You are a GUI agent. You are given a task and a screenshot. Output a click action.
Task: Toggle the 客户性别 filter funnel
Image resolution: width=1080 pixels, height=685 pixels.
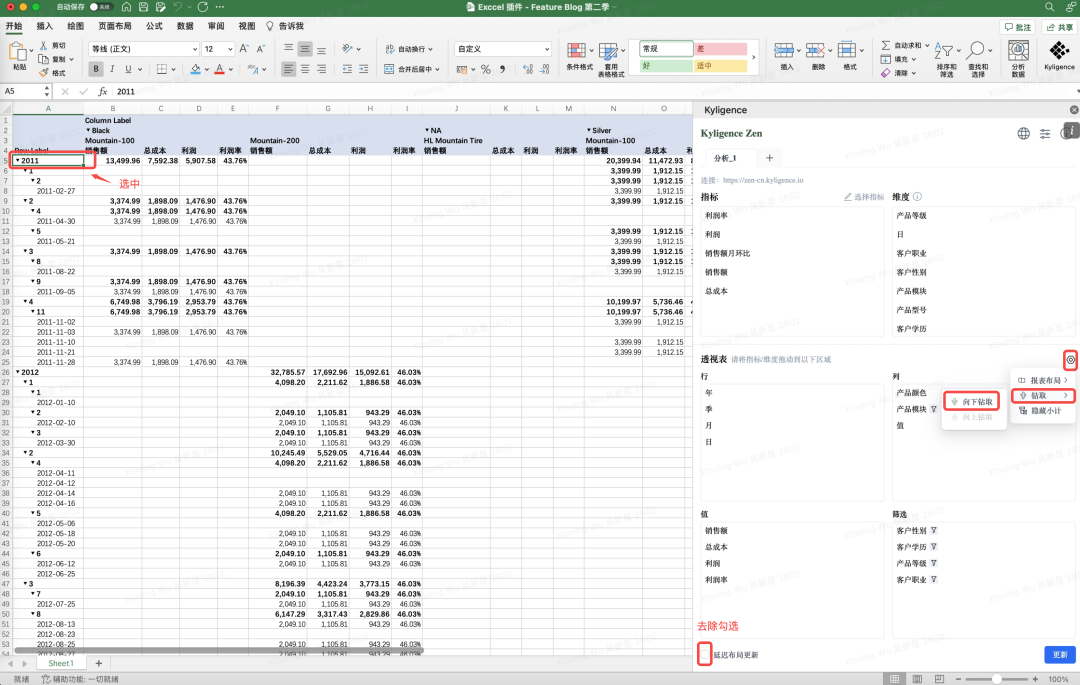click(x=933, y=531)
